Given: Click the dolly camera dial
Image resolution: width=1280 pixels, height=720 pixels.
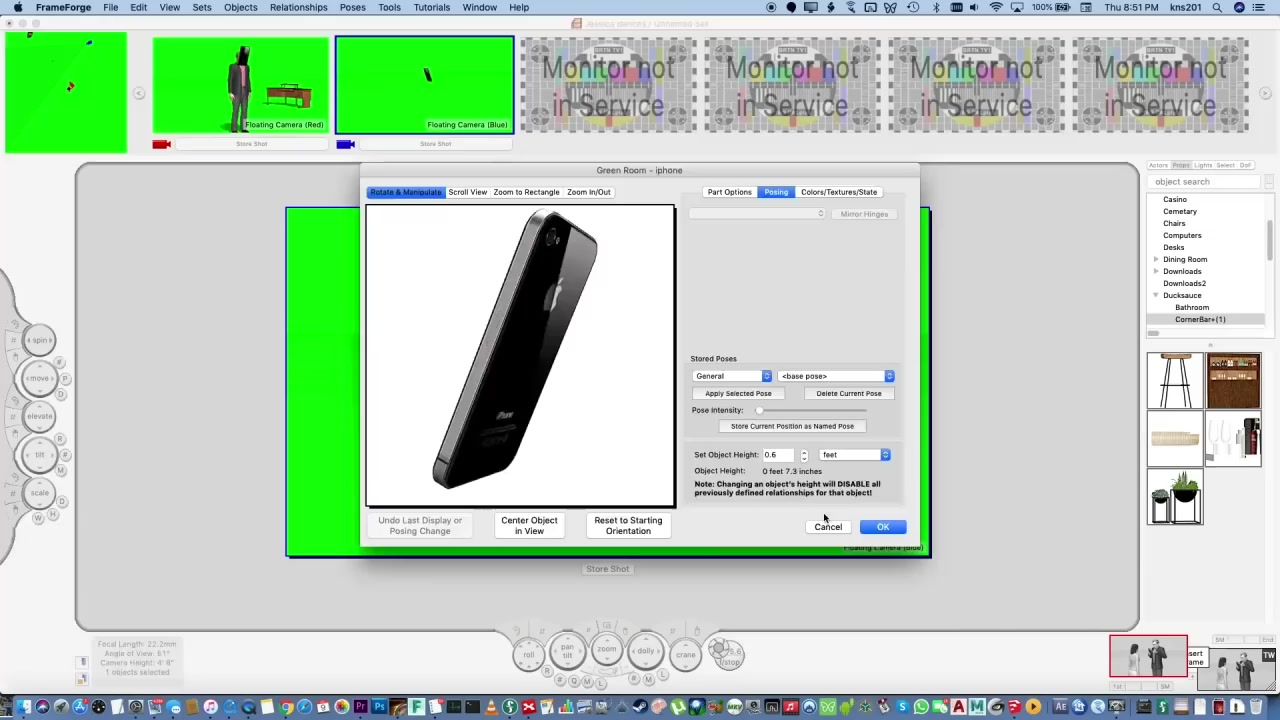Looking at the screenshot, I should tap(646, 652).
